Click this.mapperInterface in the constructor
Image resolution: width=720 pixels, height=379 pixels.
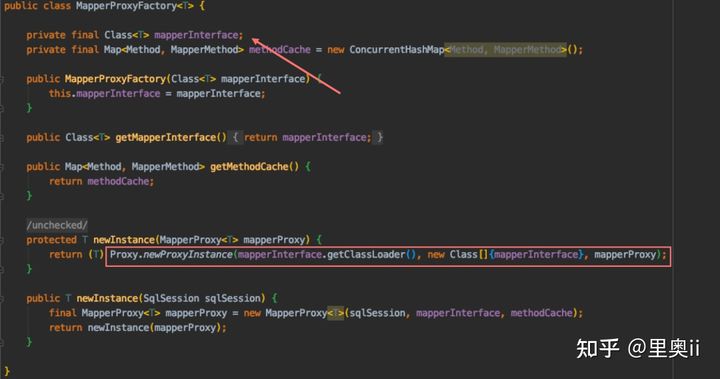click(x=105, y=94)
